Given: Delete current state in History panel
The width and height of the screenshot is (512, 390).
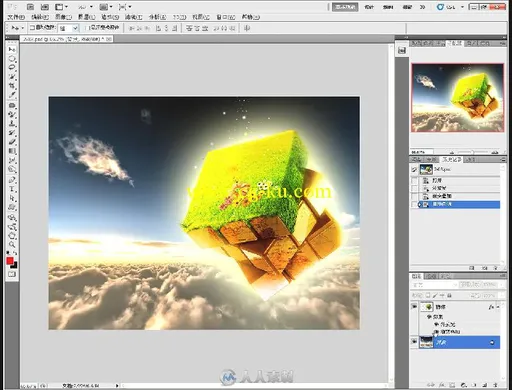Looking at the screenshot, I should (495, 268).
